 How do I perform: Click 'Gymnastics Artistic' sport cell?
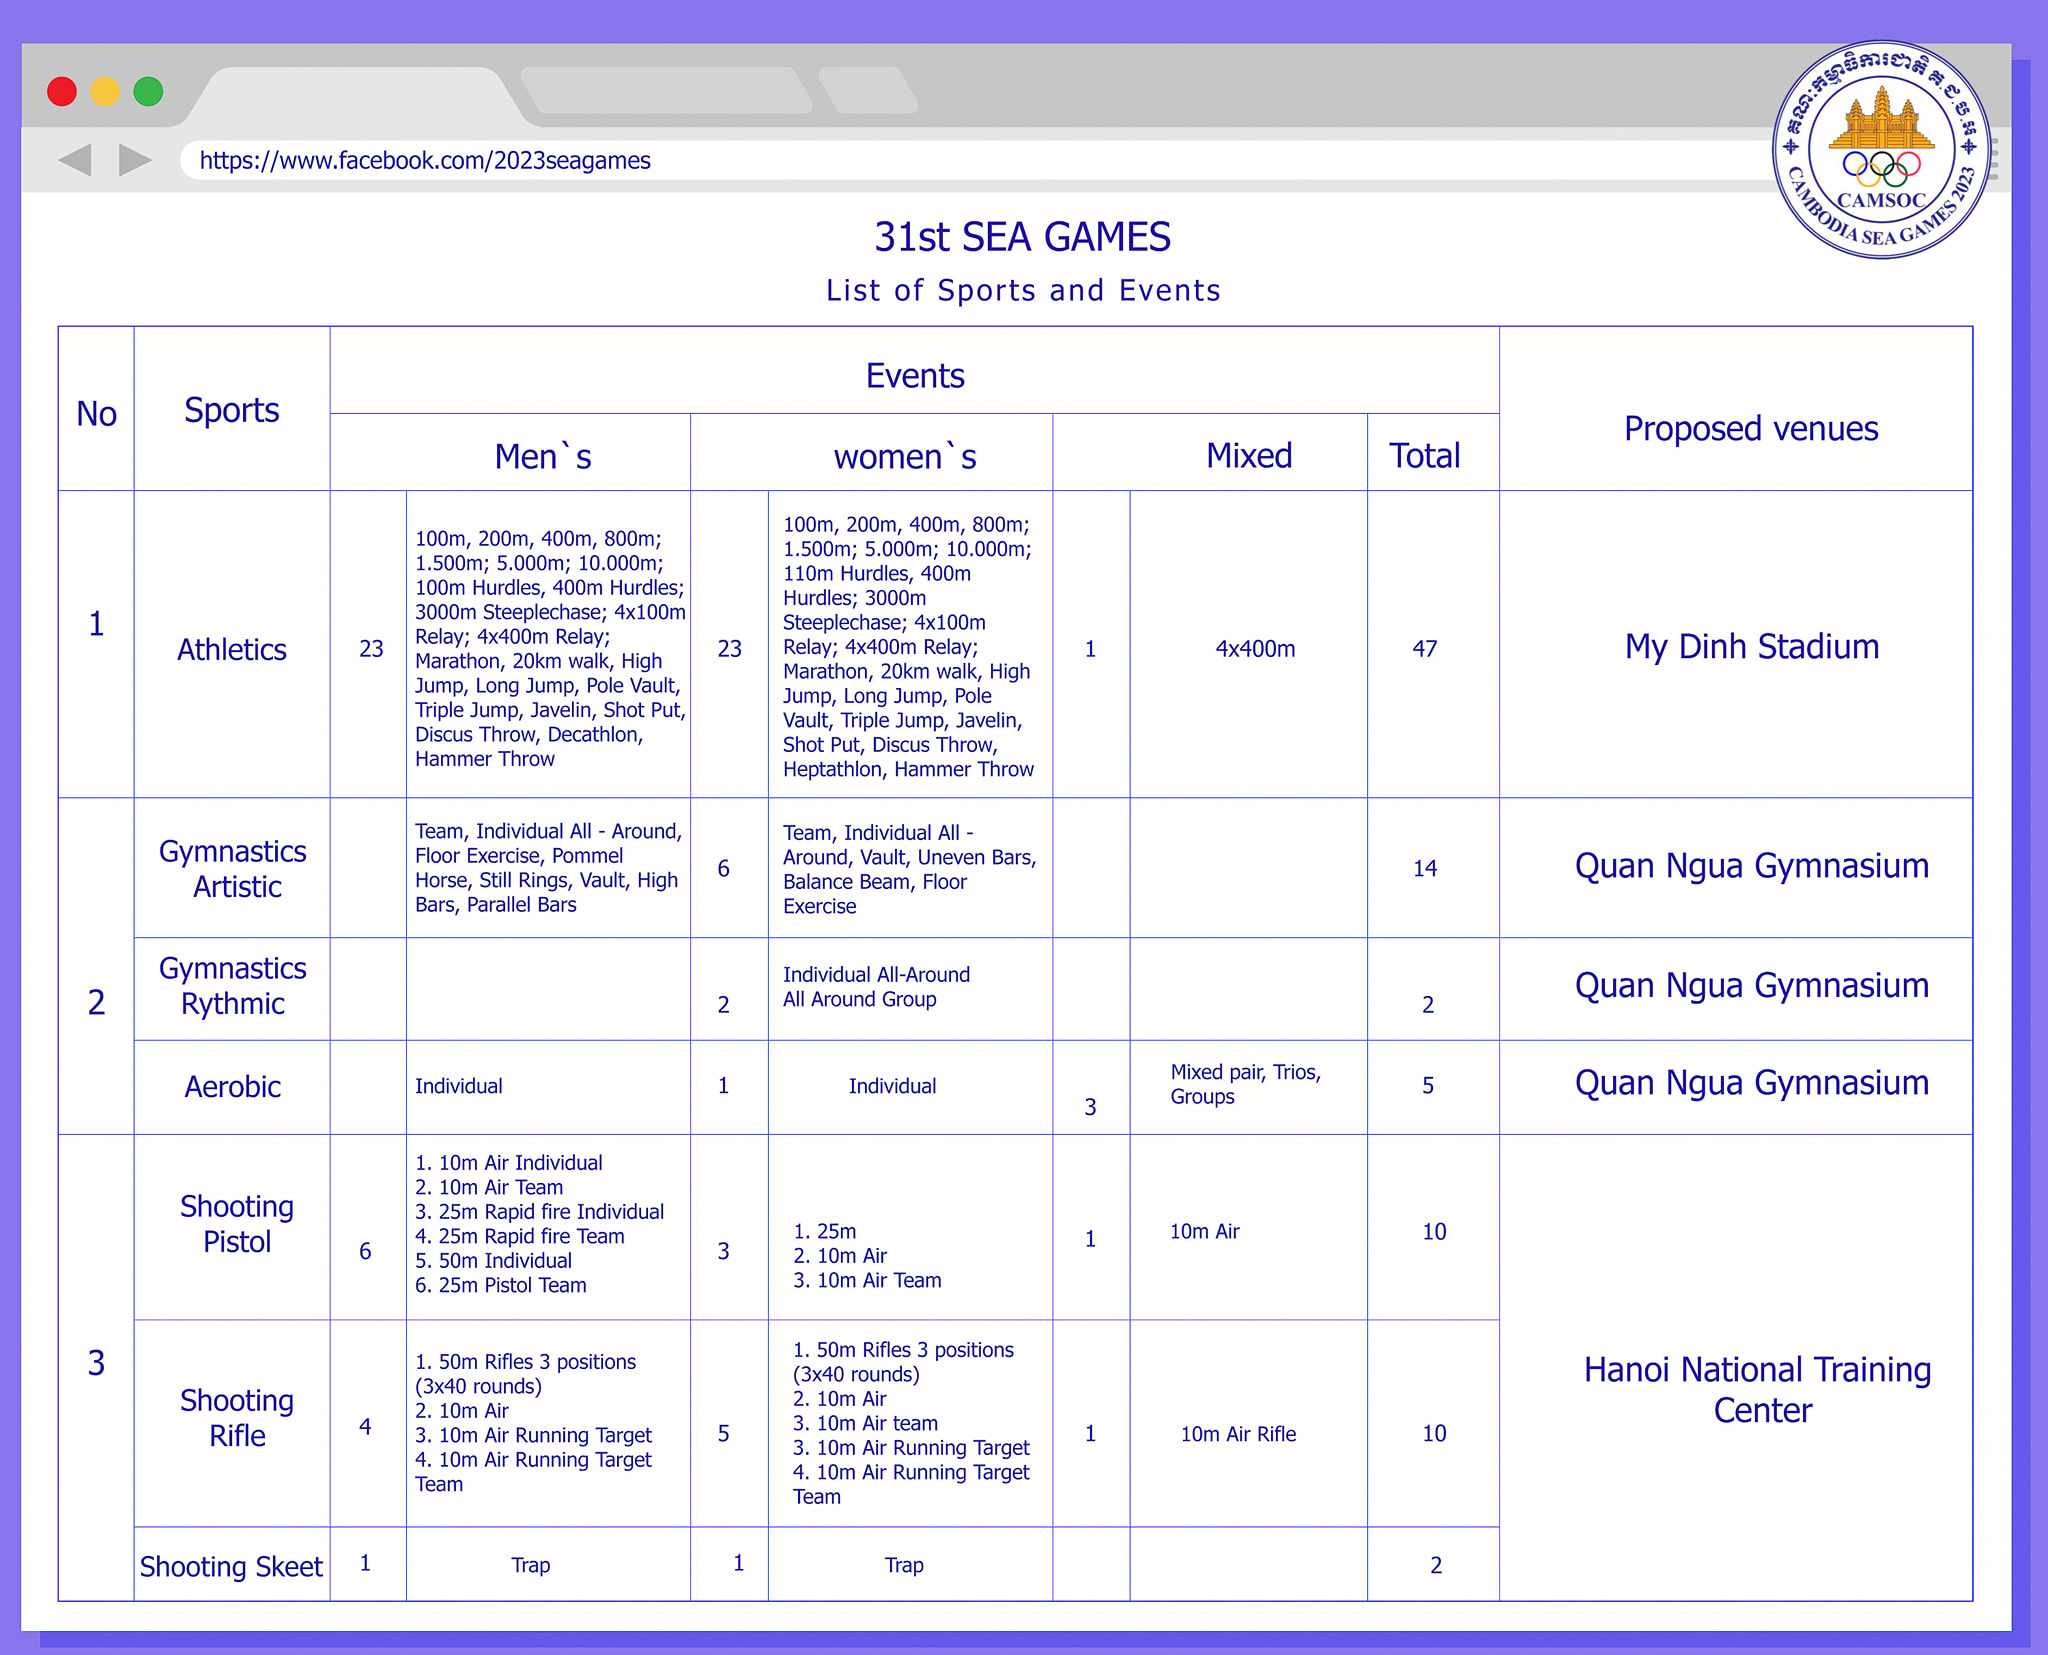[x=233, y=868]
